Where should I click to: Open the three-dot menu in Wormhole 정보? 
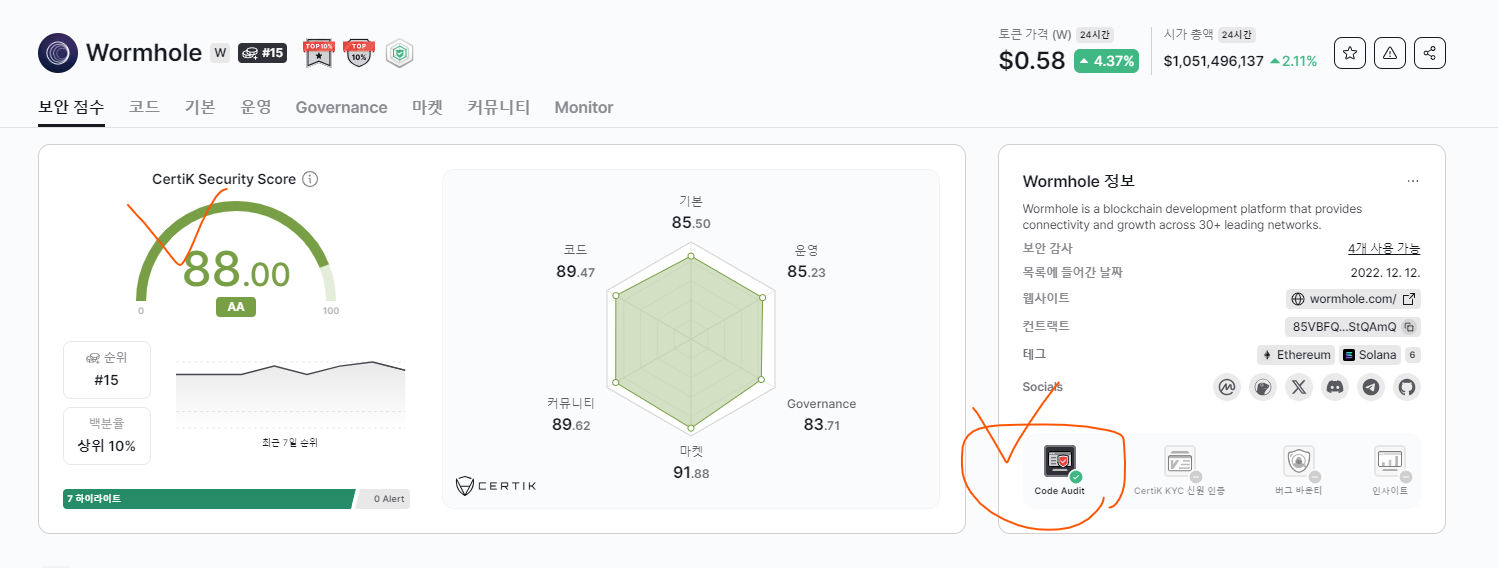click(1412, 181)
